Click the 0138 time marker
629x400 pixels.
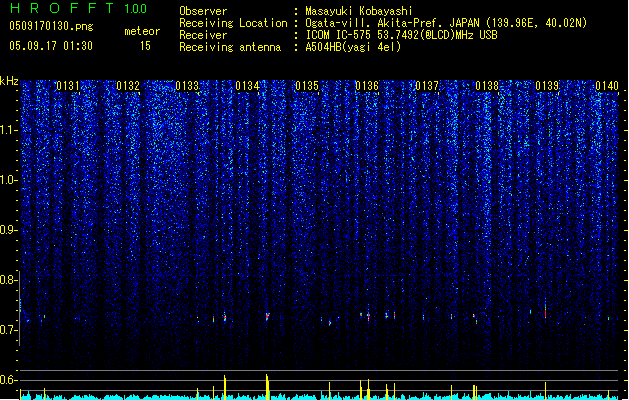(x=487, y=86)
